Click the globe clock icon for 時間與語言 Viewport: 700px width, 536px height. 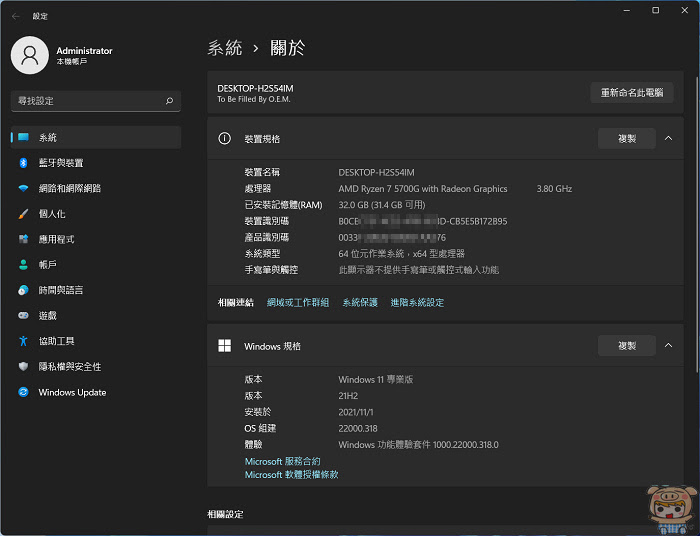(23, 290)
